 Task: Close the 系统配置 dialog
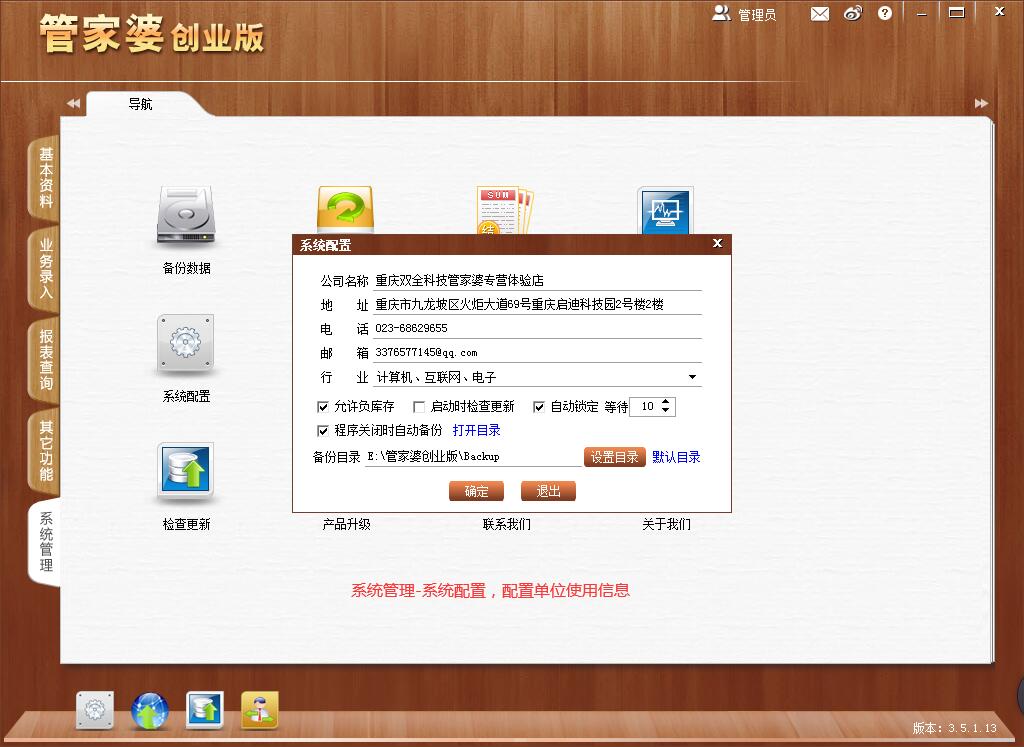pos(717,244)
